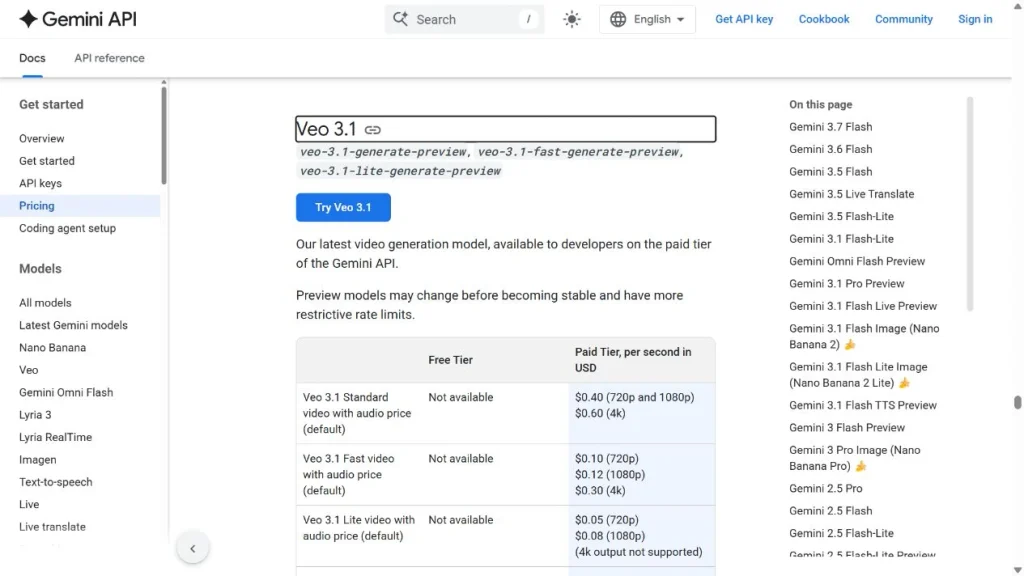
Task: Open Latest Gemini models sidebar item
Action: [73, 325]
